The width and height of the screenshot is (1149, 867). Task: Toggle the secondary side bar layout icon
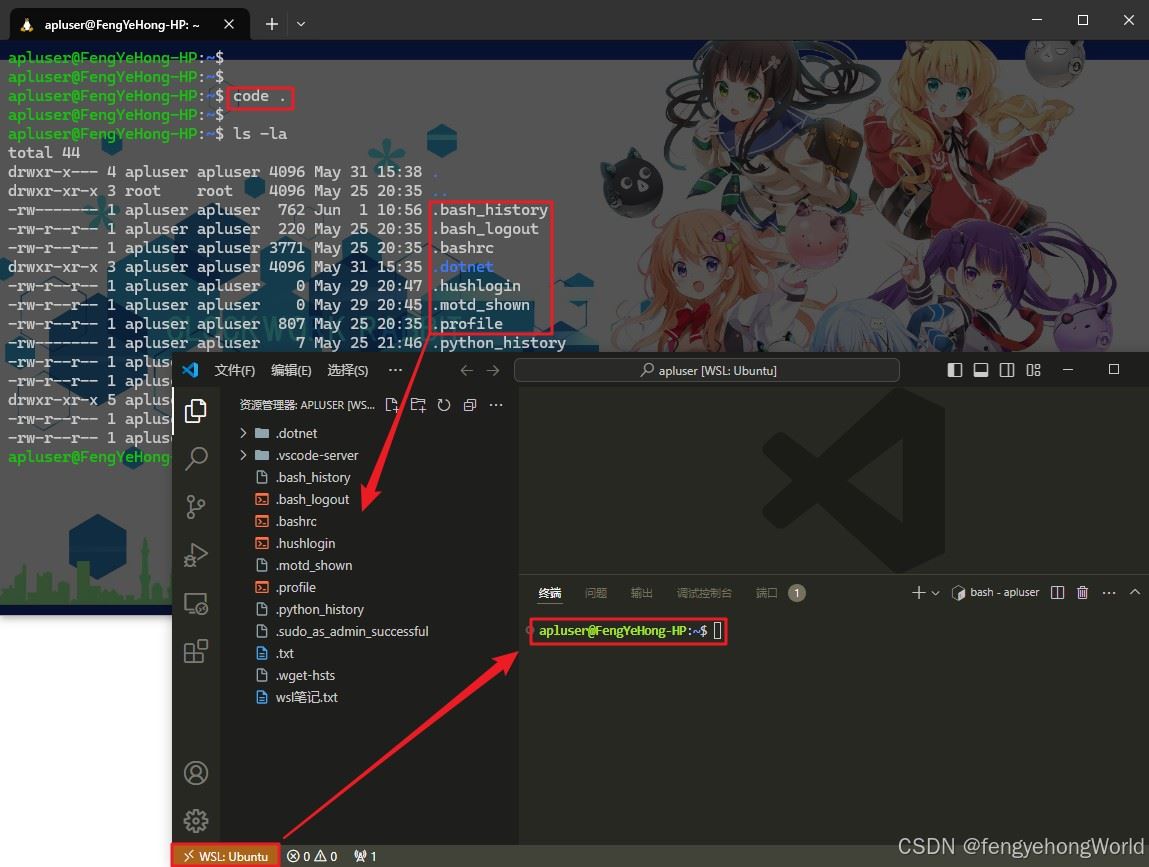tap(1007, 370)
